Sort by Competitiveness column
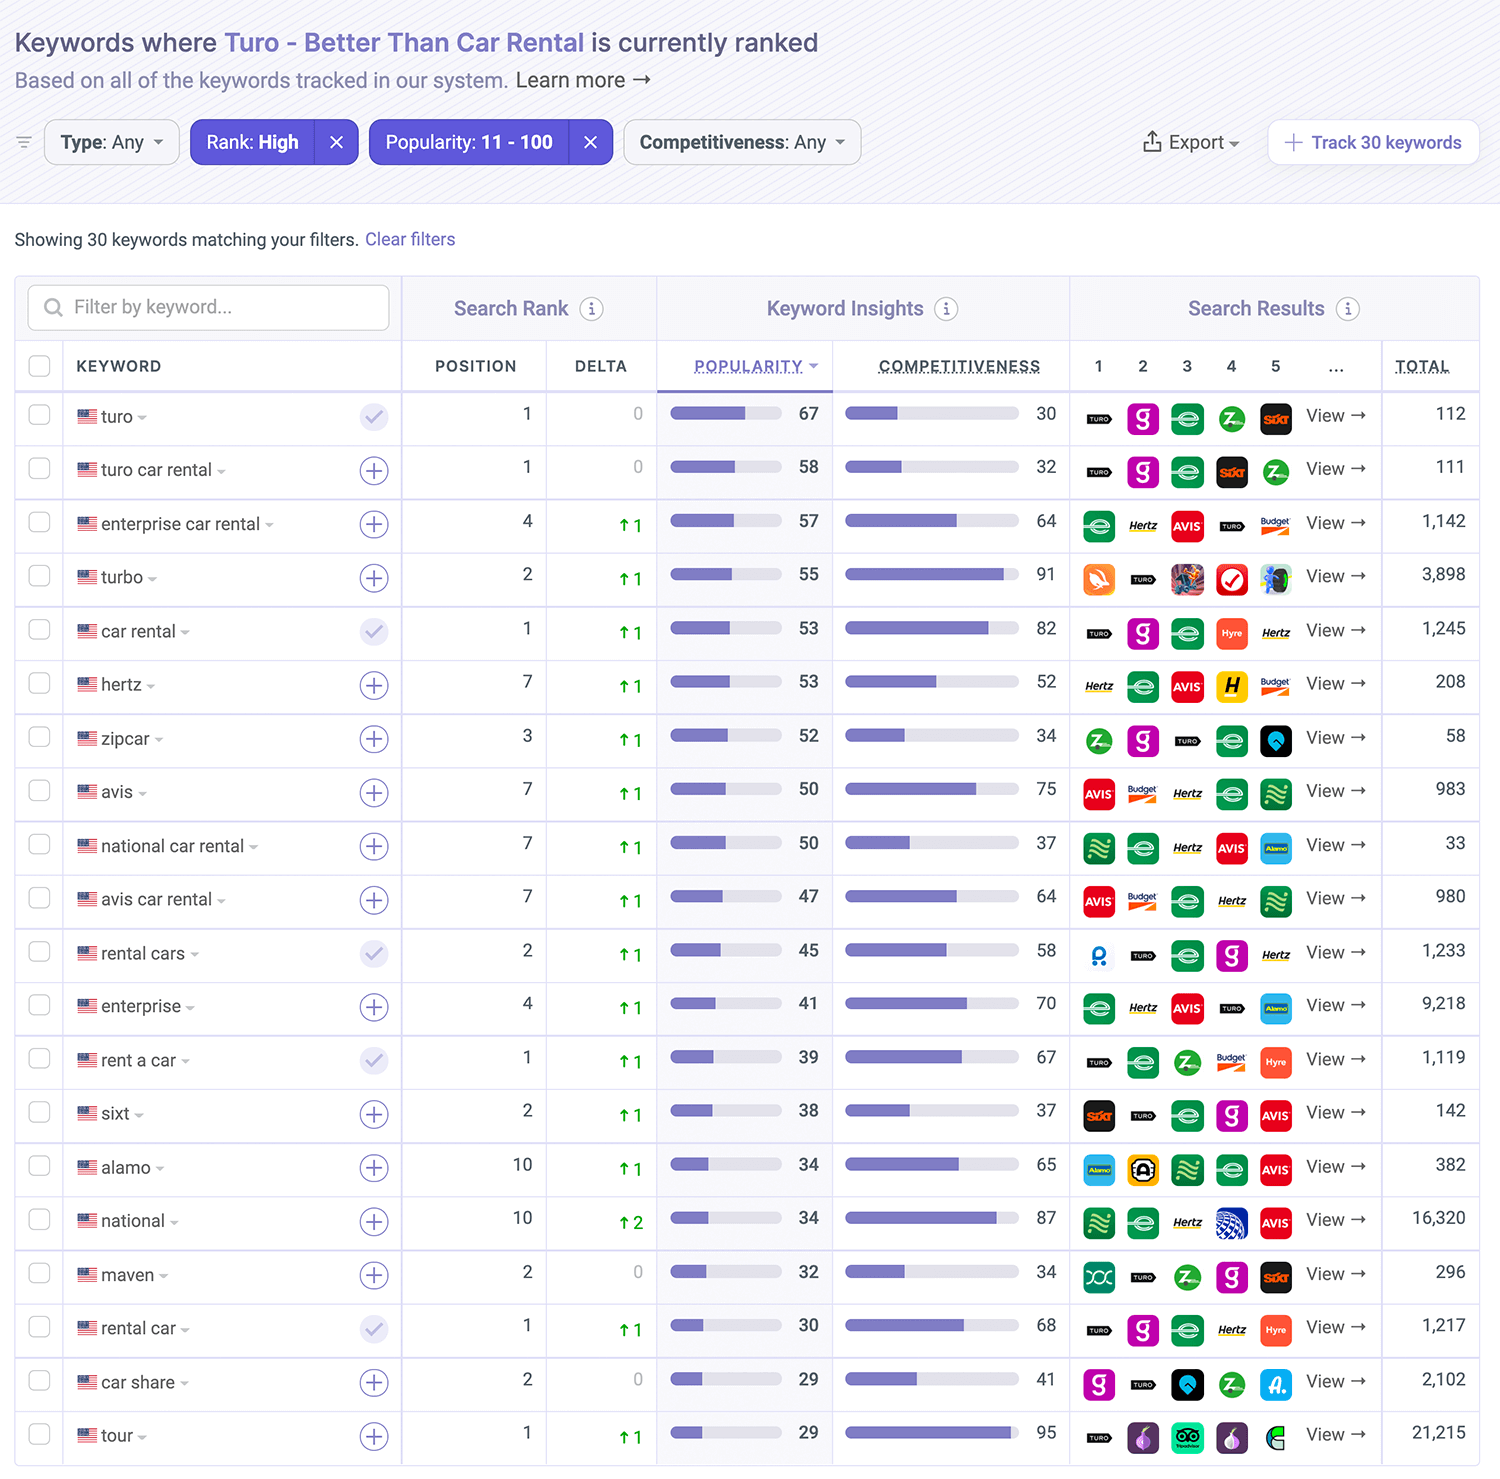Screen dimensions: 1500x1479 (959, 366)
